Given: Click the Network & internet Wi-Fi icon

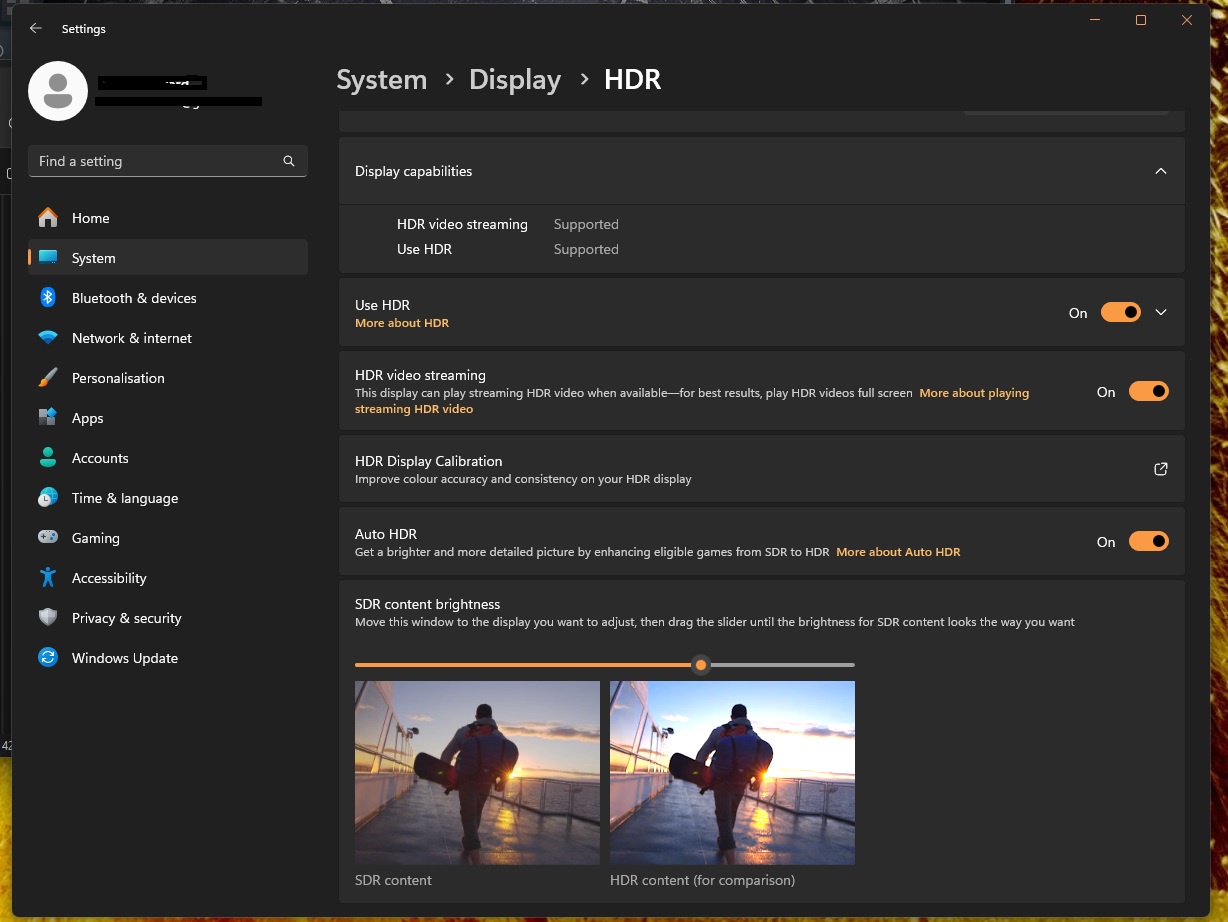Looking at the screenshot, I should pyautogui.click(x=48, y=338).
